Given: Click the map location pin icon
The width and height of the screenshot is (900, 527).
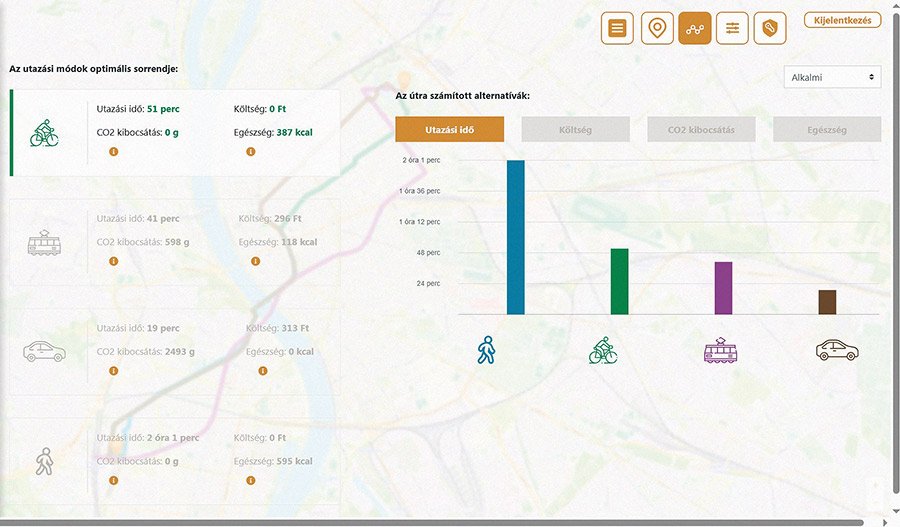Looking at the screenshot, I should [x=656, y=28].
